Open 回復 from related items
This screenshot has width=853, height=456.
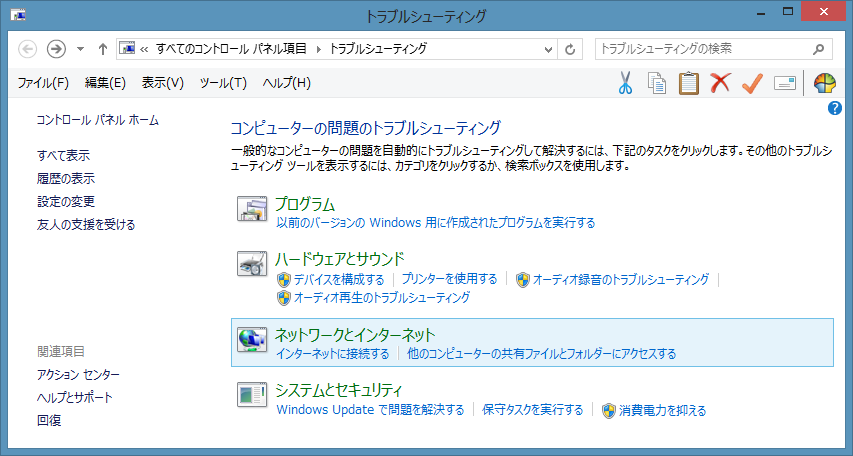49,420
